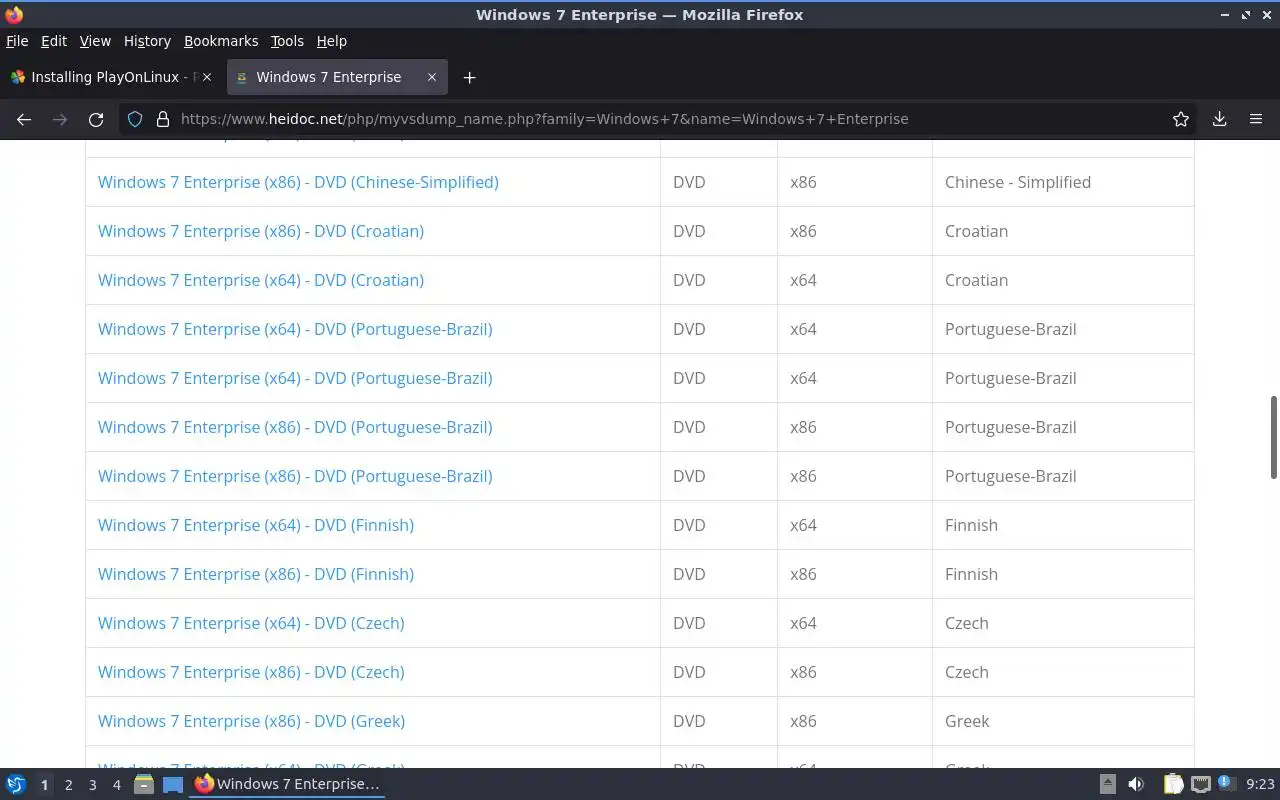The width and height of the screenshot is (1280, 800).
Task: Open the removable media tray icon
Action: [x=1107, y=784]
